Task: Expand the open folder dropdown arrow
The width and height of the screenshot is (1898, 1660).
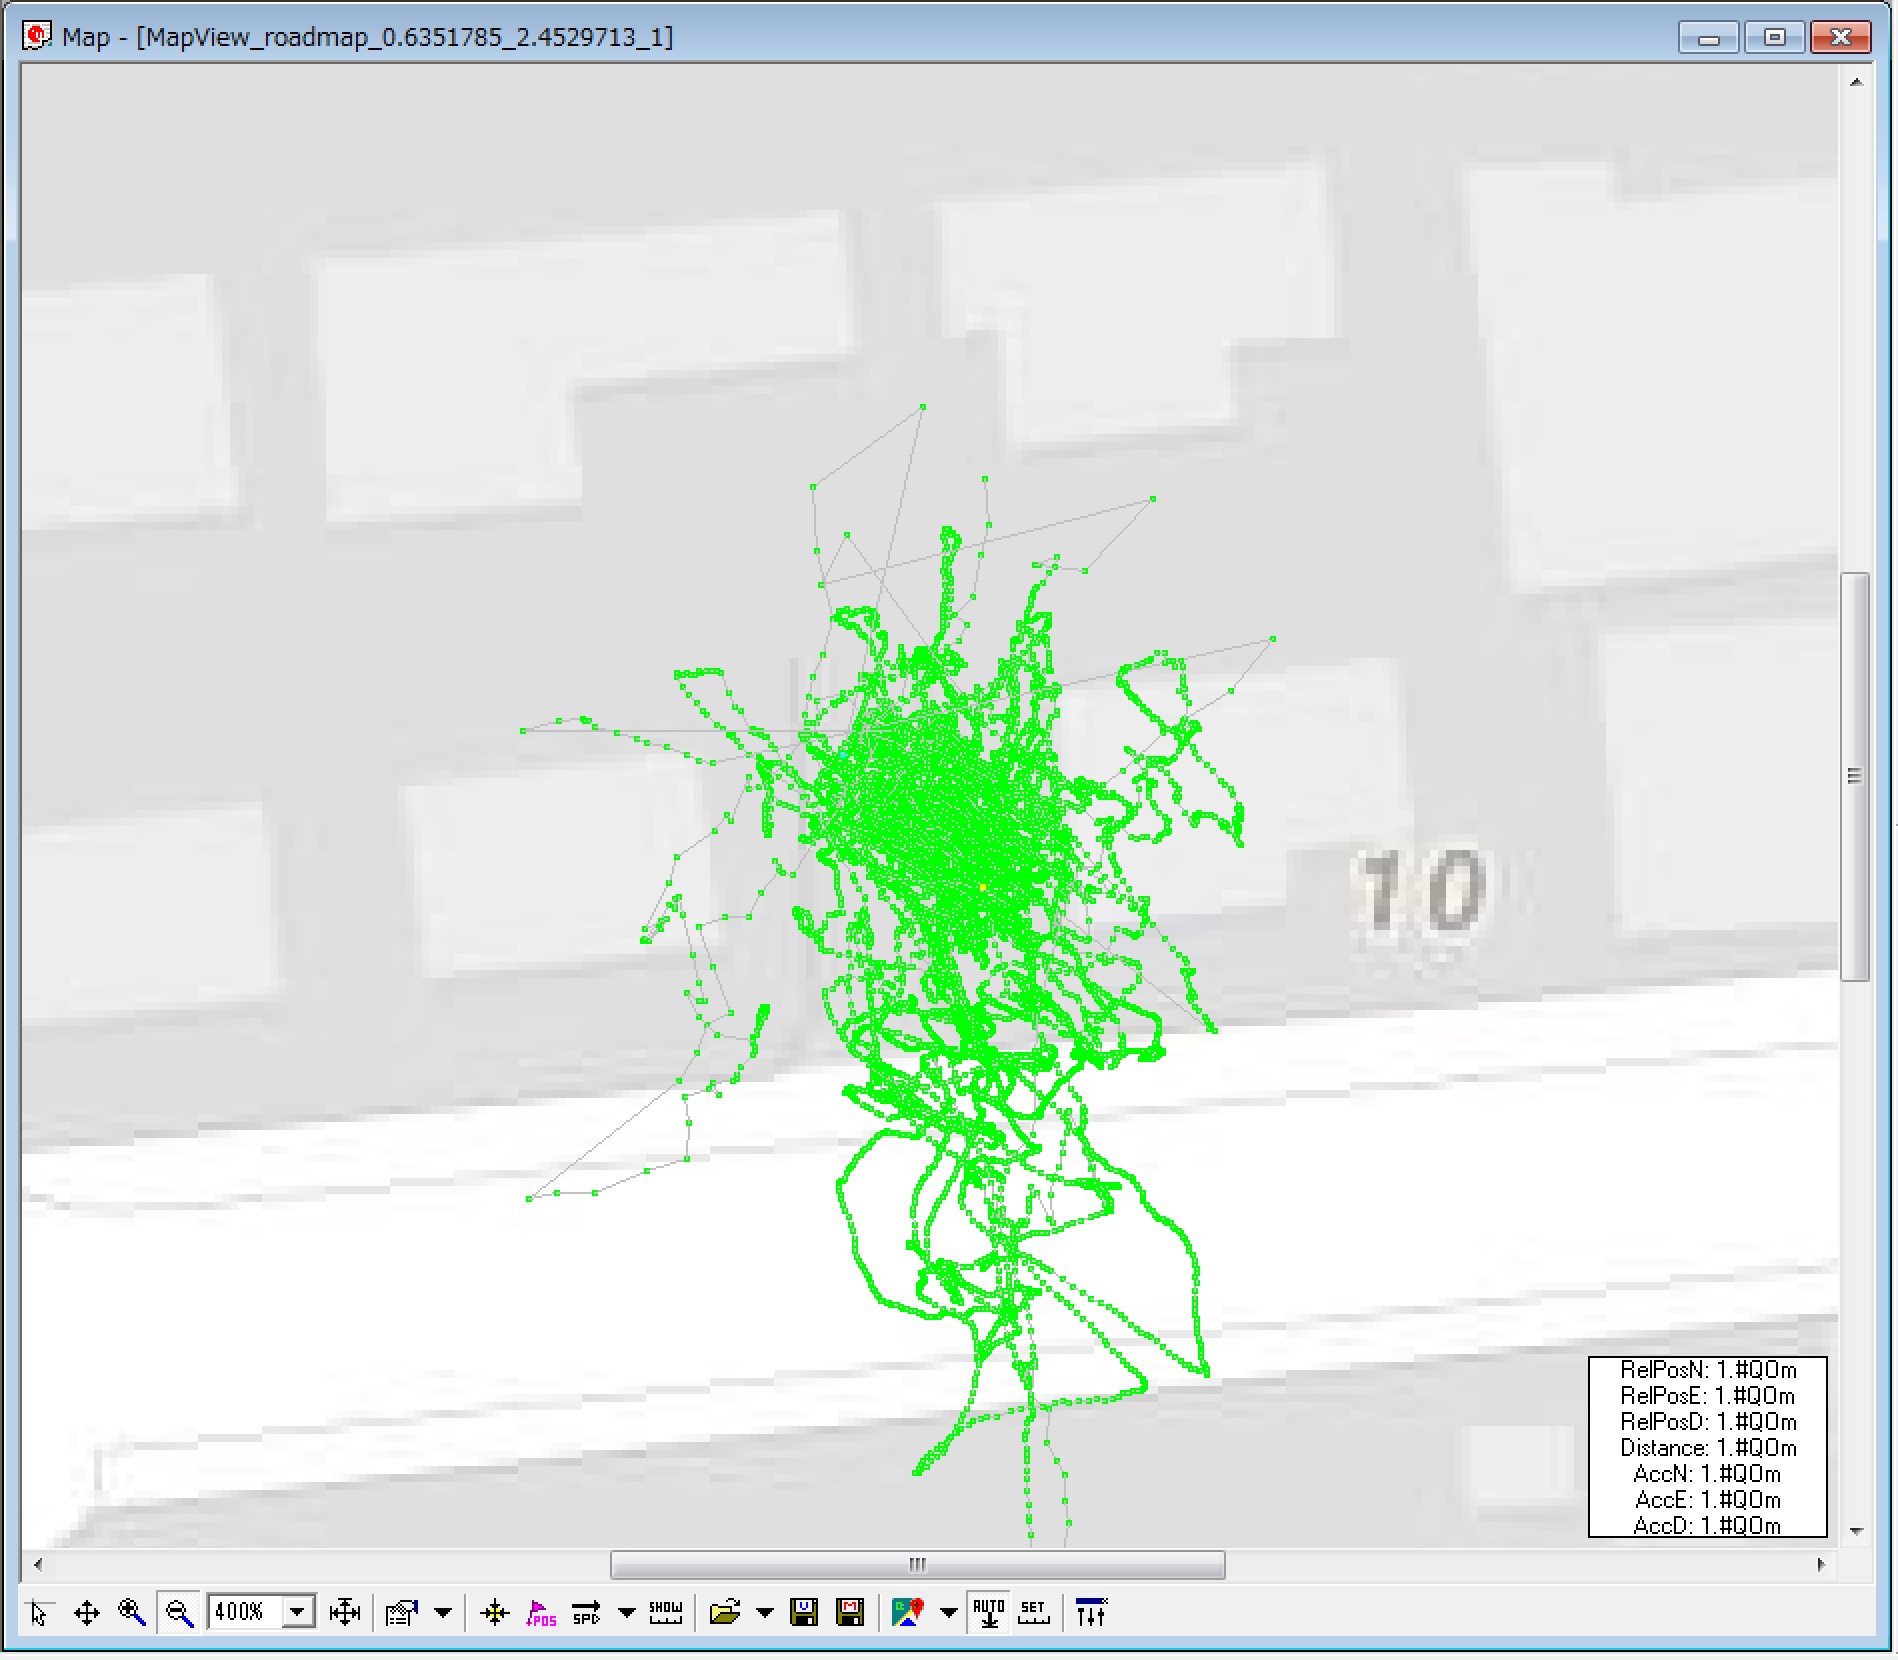Action: click(765, 1613)
